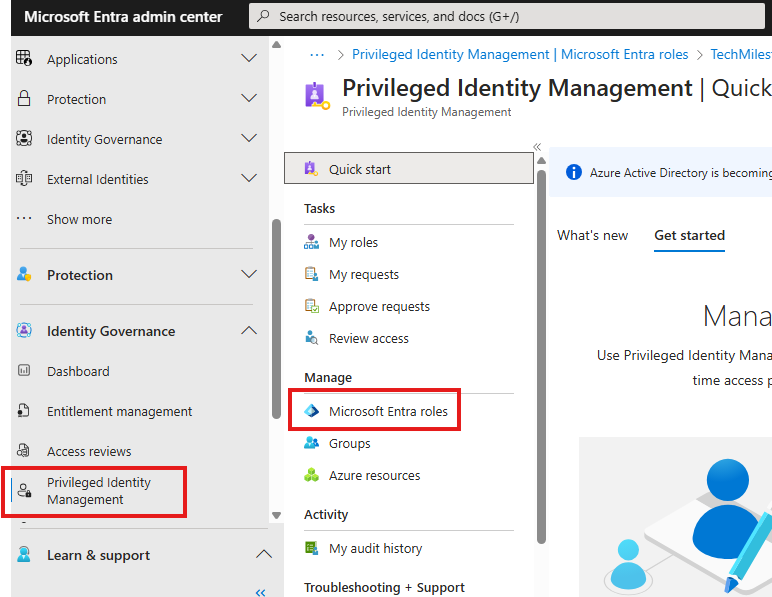Collapse the resource menu with double-chevron above Quick start
The height and width of the screenshot is (597, 772).
537,147
